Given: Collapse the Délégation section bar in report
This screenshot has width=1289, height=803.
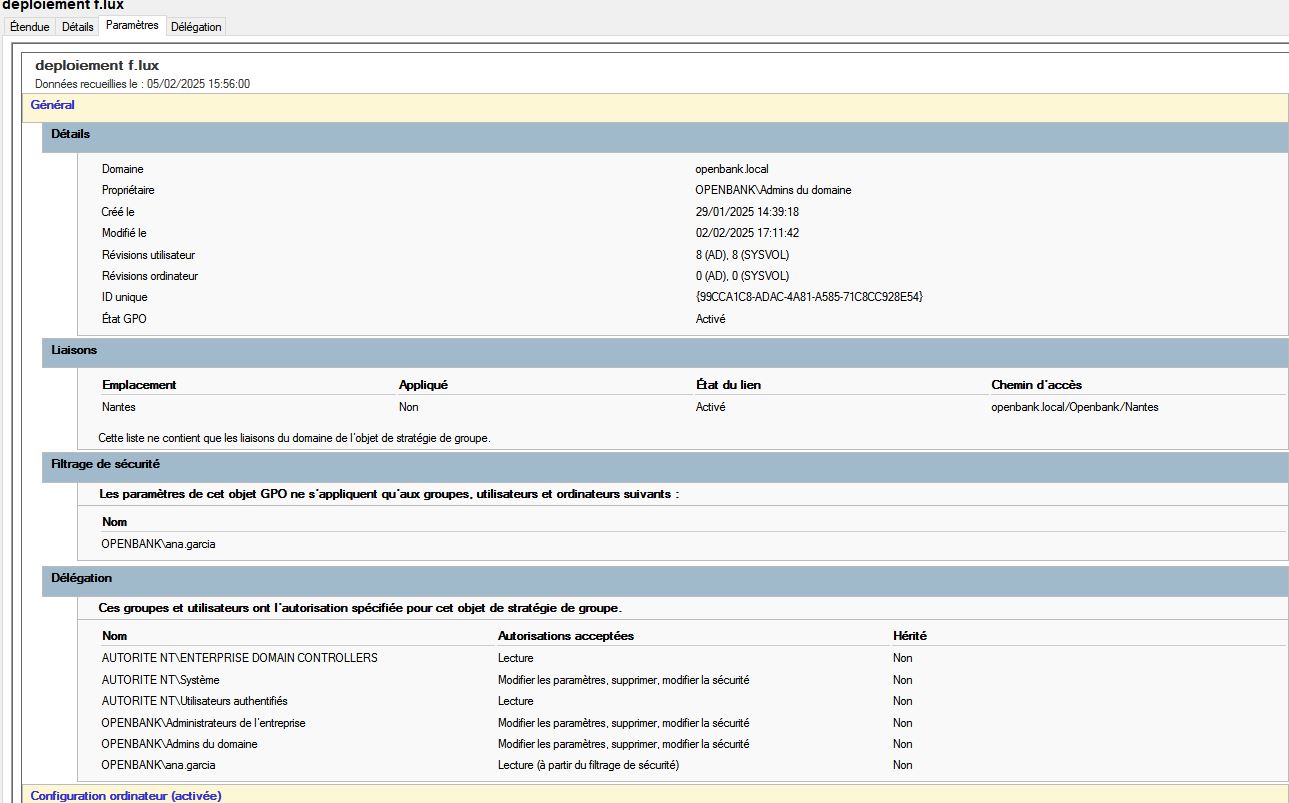Looking at the screenshot, I should [82, 578].
